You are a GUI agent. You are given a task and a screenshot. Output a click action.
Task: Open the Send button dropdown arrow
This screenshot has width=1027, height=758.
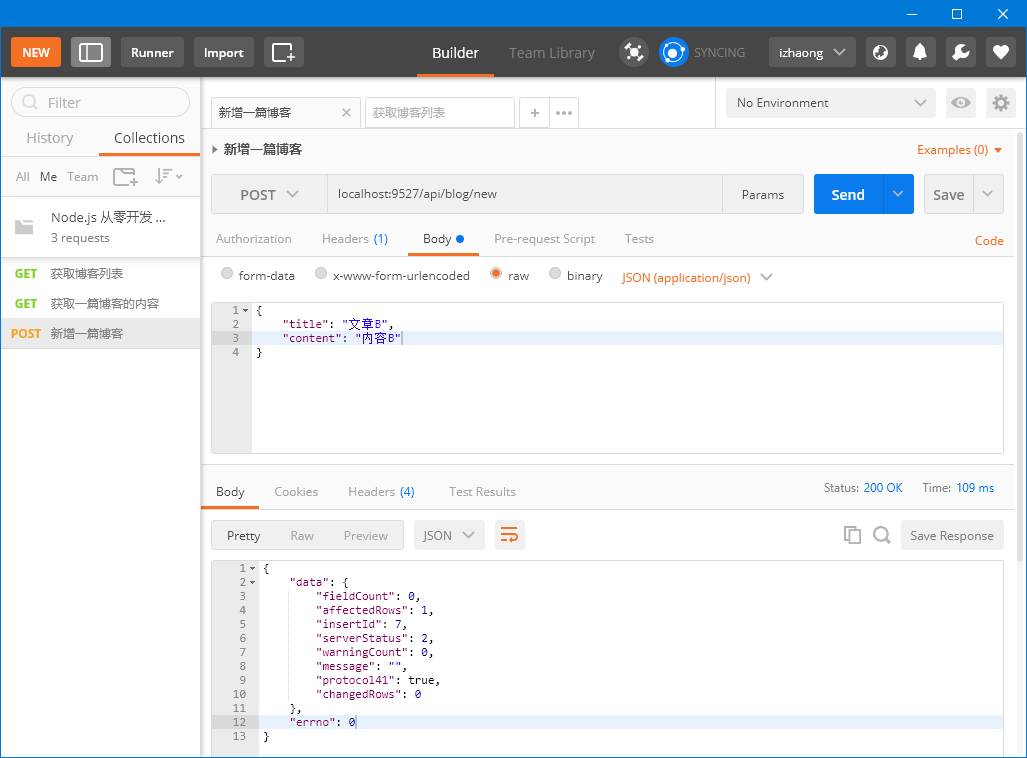click(x=898, y=194)
